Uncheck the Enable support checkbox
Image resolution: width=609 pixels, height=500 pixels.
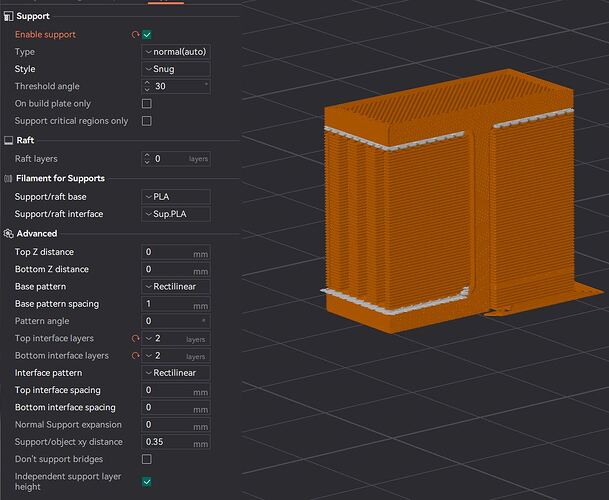tap(147, 35)
